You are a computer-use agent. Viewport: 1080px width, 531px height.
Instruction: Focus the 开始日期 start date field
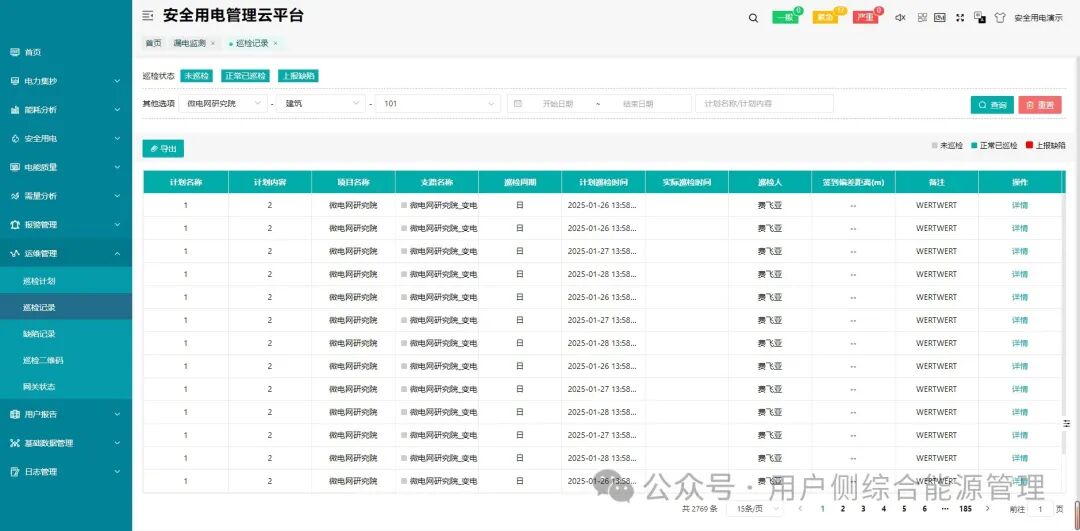click(x=557, y=104)
